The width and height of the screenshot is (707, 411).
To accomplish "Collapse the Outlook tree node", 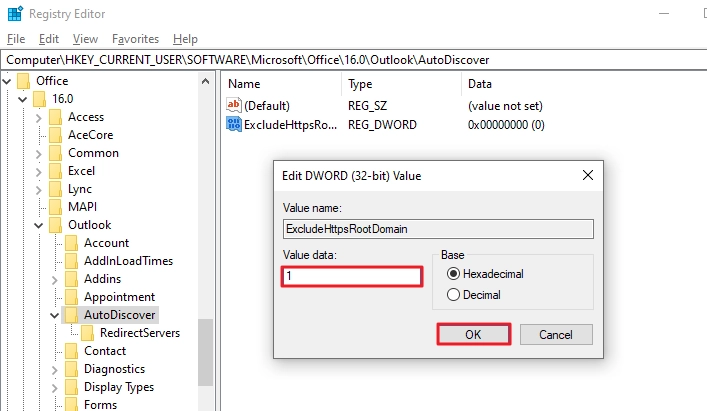I will click(x=39, y=225).
